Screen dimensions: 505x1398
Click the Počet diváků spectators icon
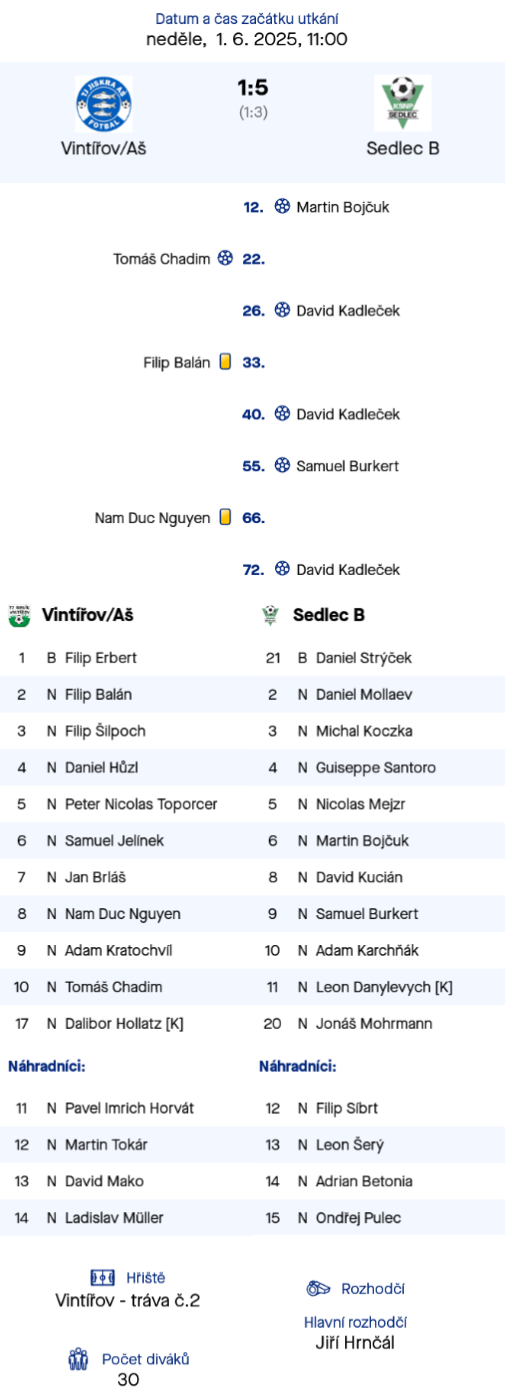[x=79, y=1358]
